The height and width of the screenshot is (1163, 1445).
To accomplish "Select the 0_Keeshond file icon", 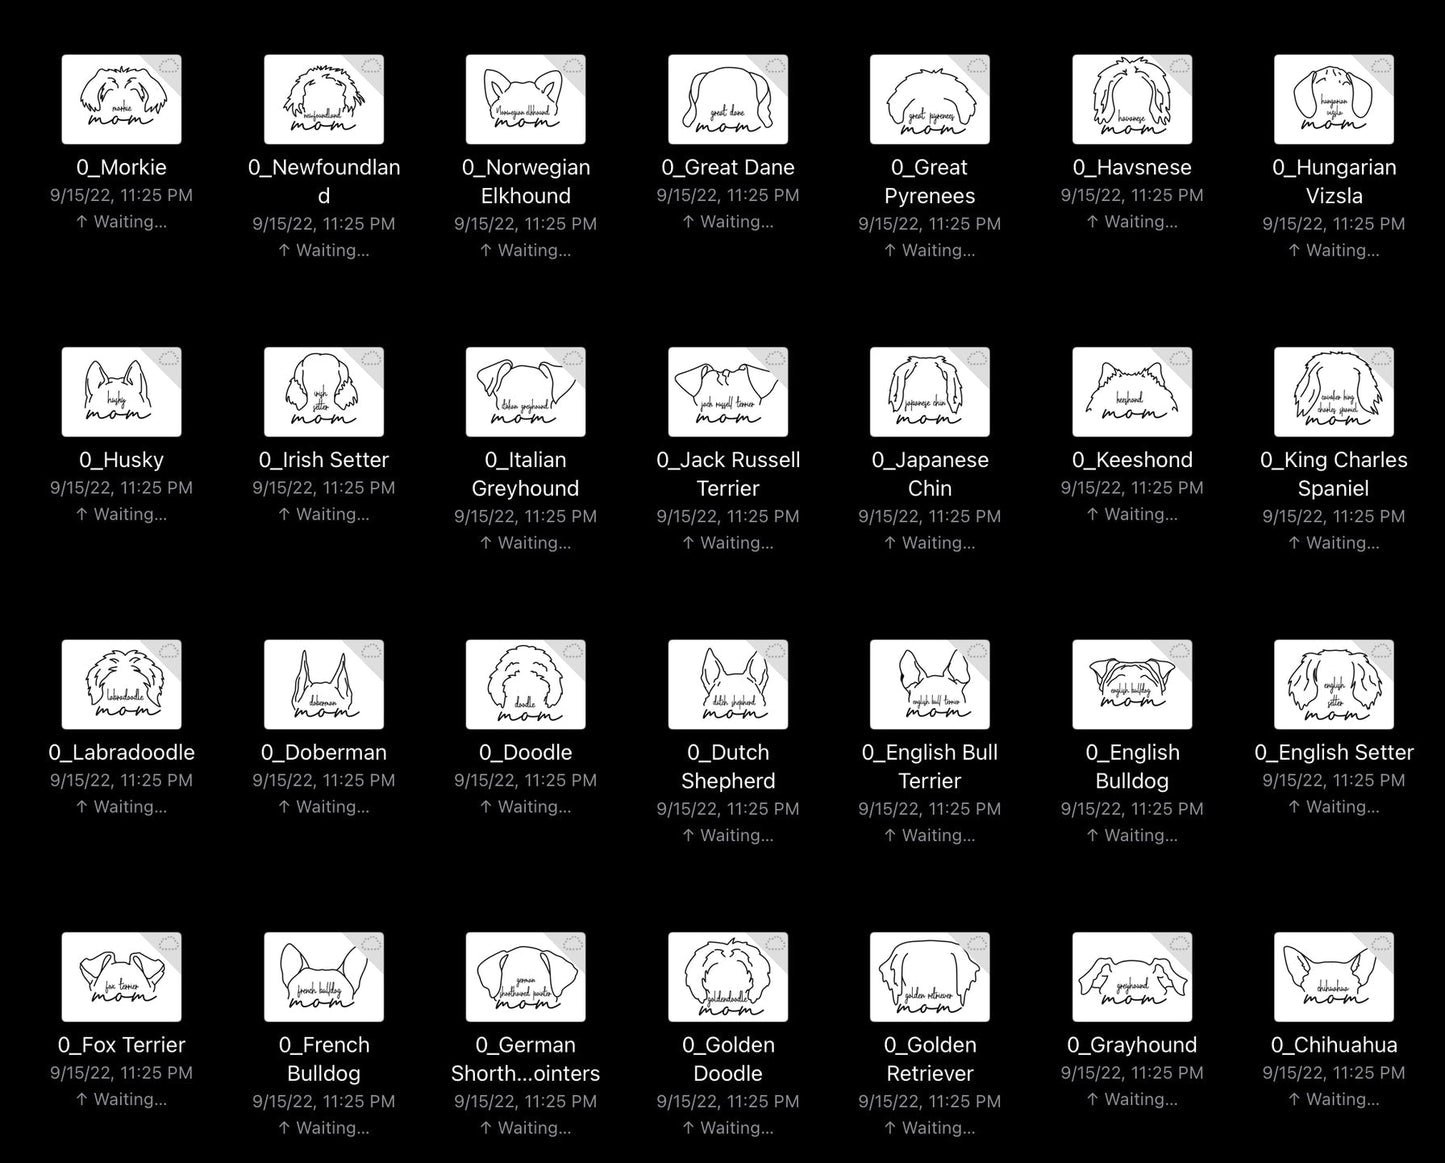I will (x=1131, y=392).
